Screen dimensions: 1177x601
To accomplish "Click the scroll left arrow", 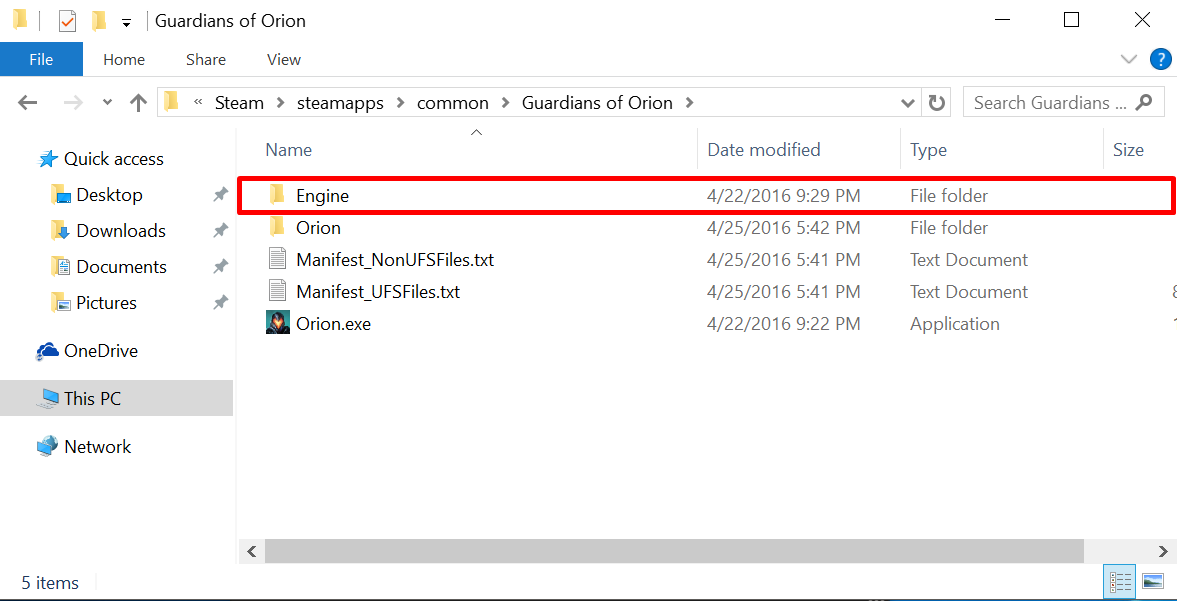I will coord(251,551).
